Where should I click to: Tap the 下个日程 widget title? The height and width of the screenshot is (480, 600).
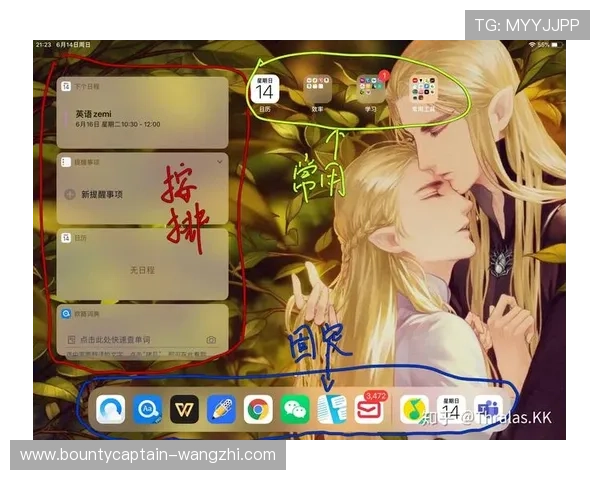pos(87,87)
